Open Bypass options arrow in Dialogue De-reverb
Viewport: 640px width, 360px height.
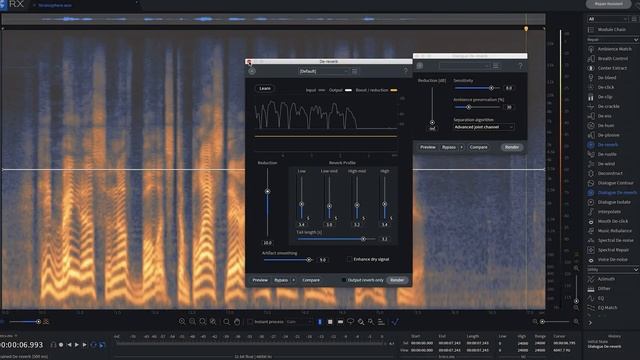coord(462,147)
